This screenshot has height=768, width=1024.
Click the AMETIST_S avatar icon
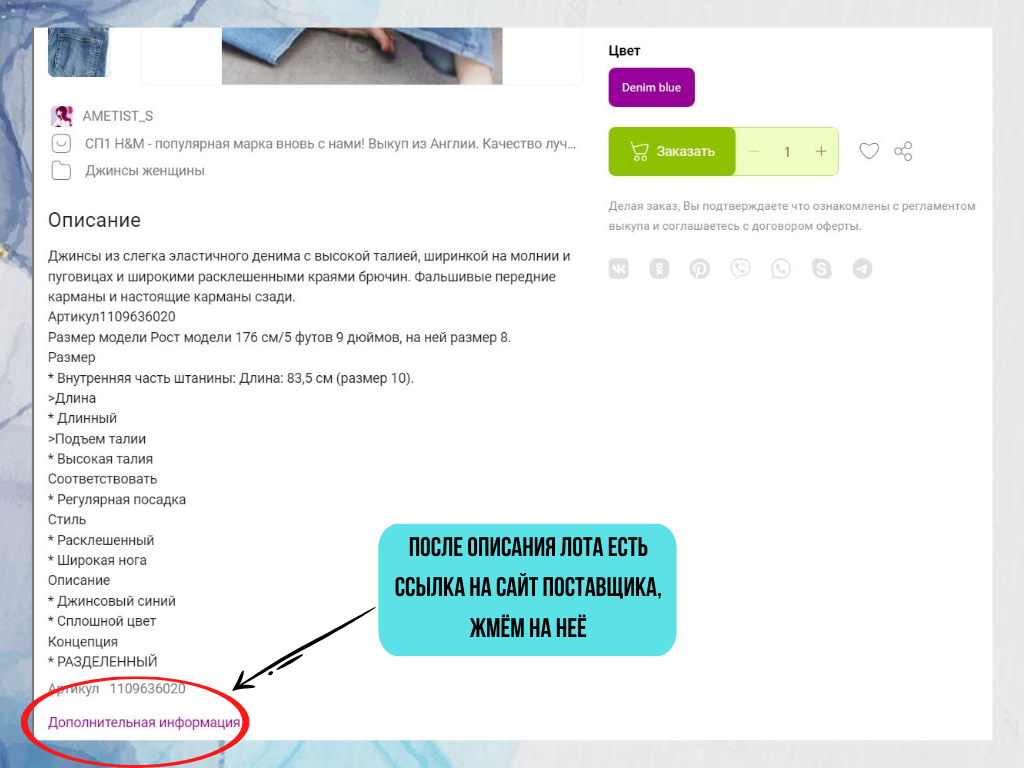tap(62, 116)
